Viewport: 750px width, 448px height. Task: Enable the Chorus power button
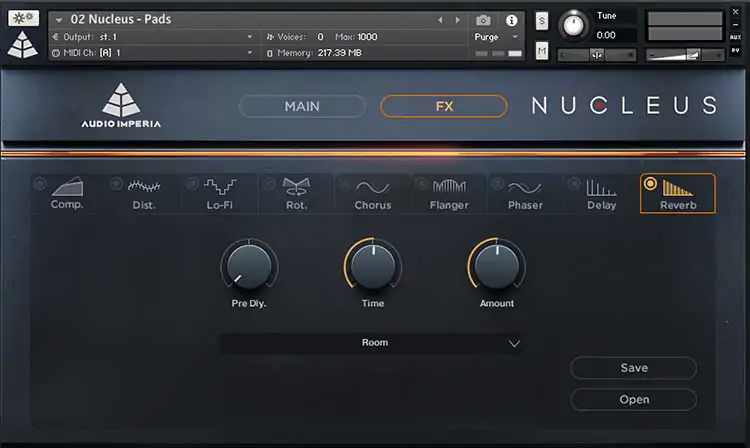pos(345,183)
